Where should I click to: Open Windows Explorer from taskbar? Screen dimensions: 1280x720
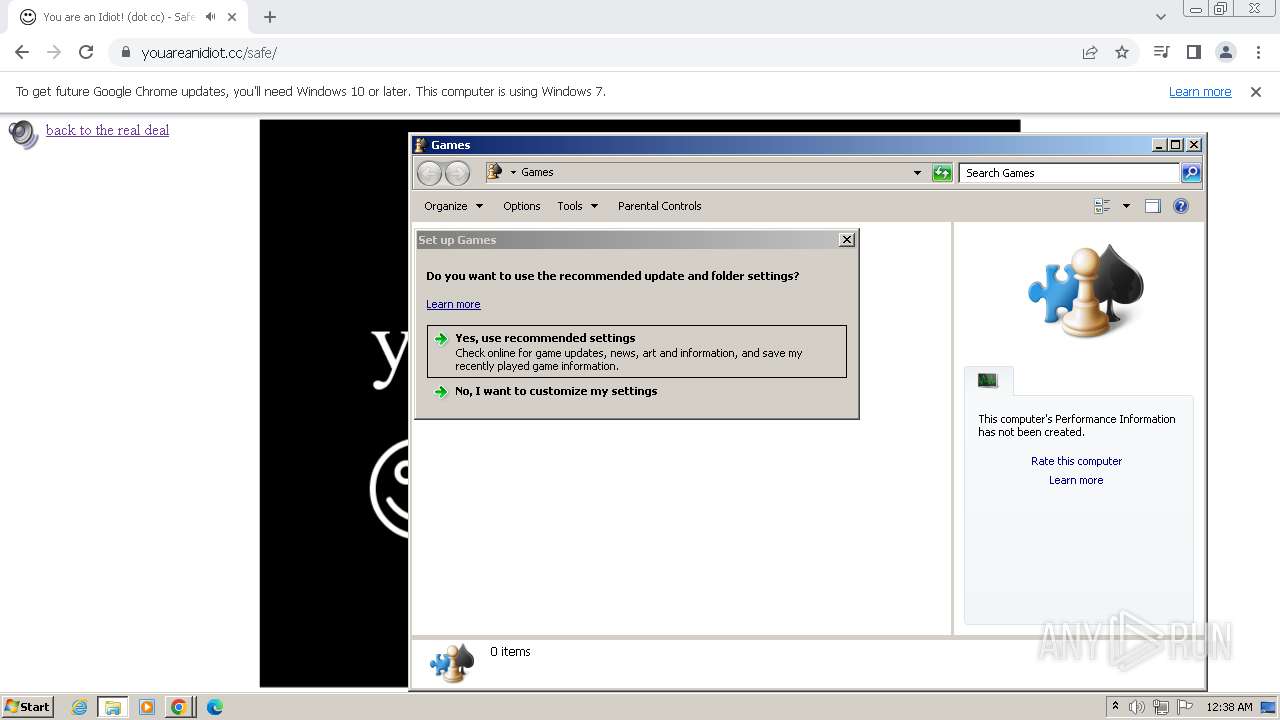click(x=113, y=707)
